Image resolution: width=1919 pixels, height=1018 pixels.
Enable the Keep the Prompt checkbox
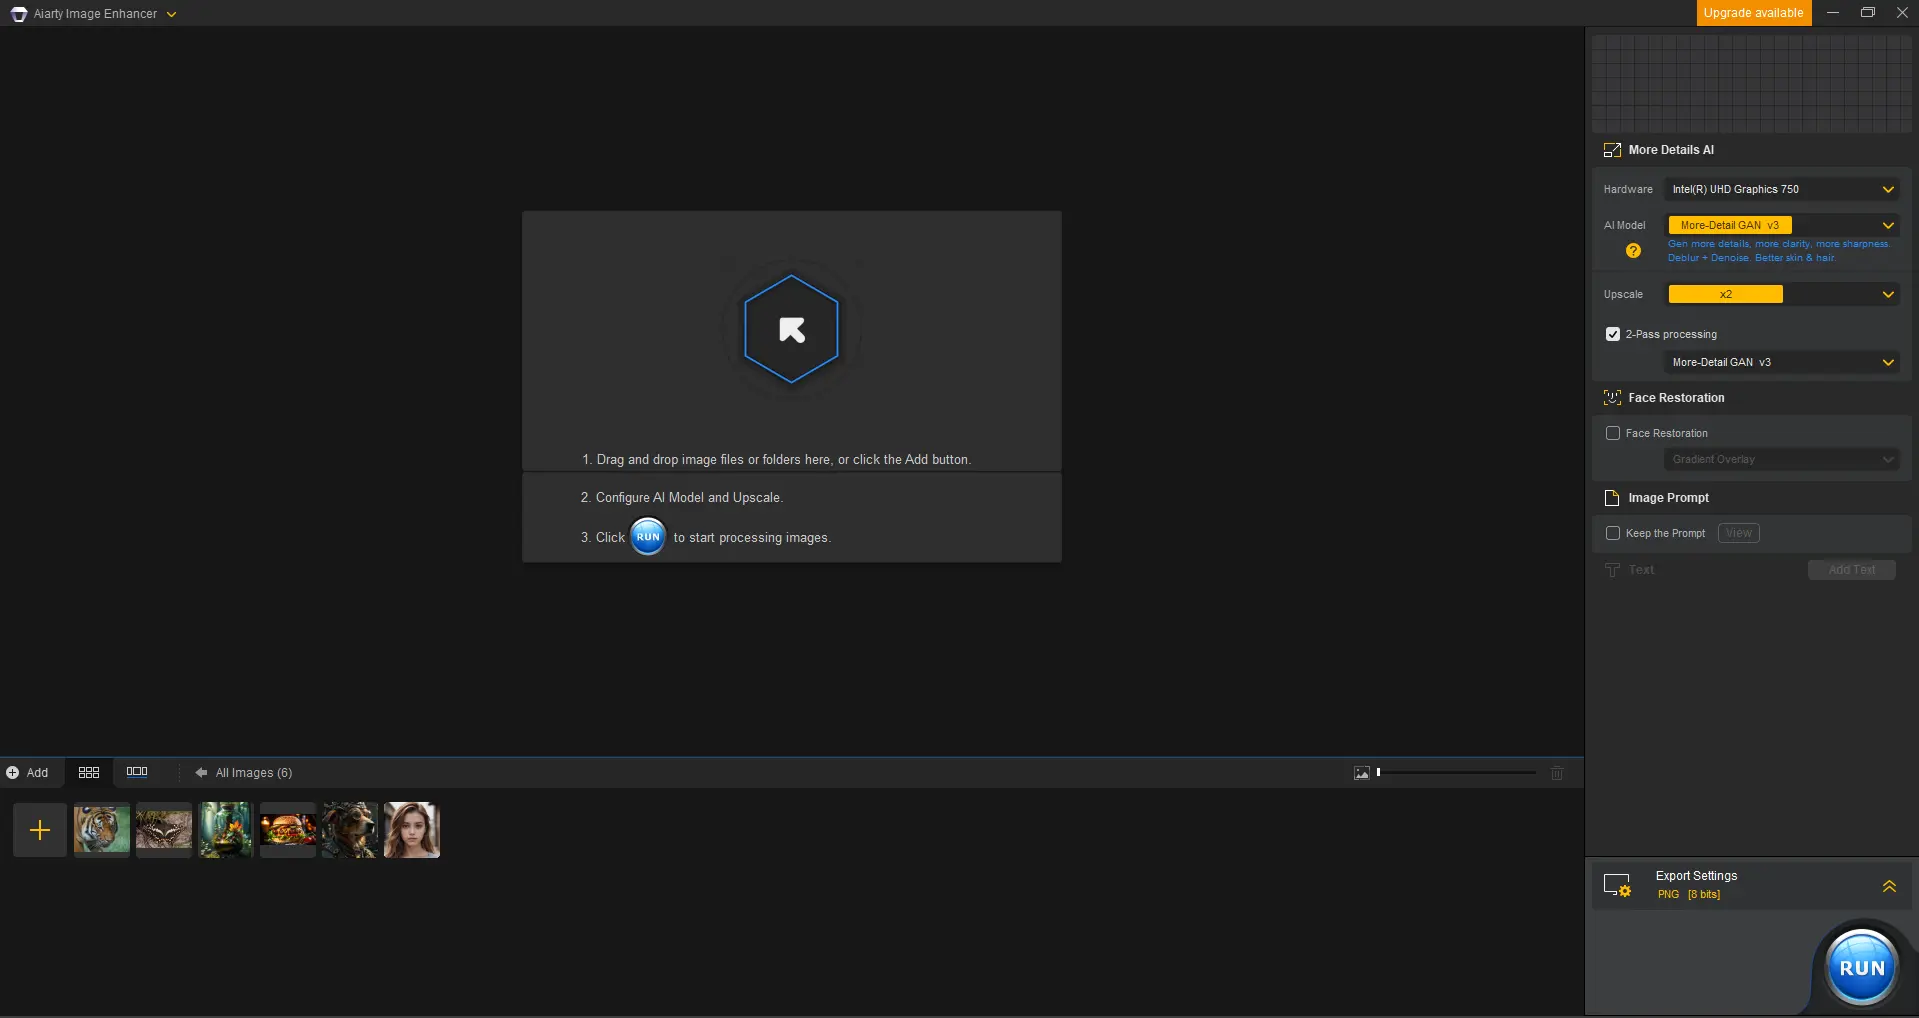[x=1612, y=533]
